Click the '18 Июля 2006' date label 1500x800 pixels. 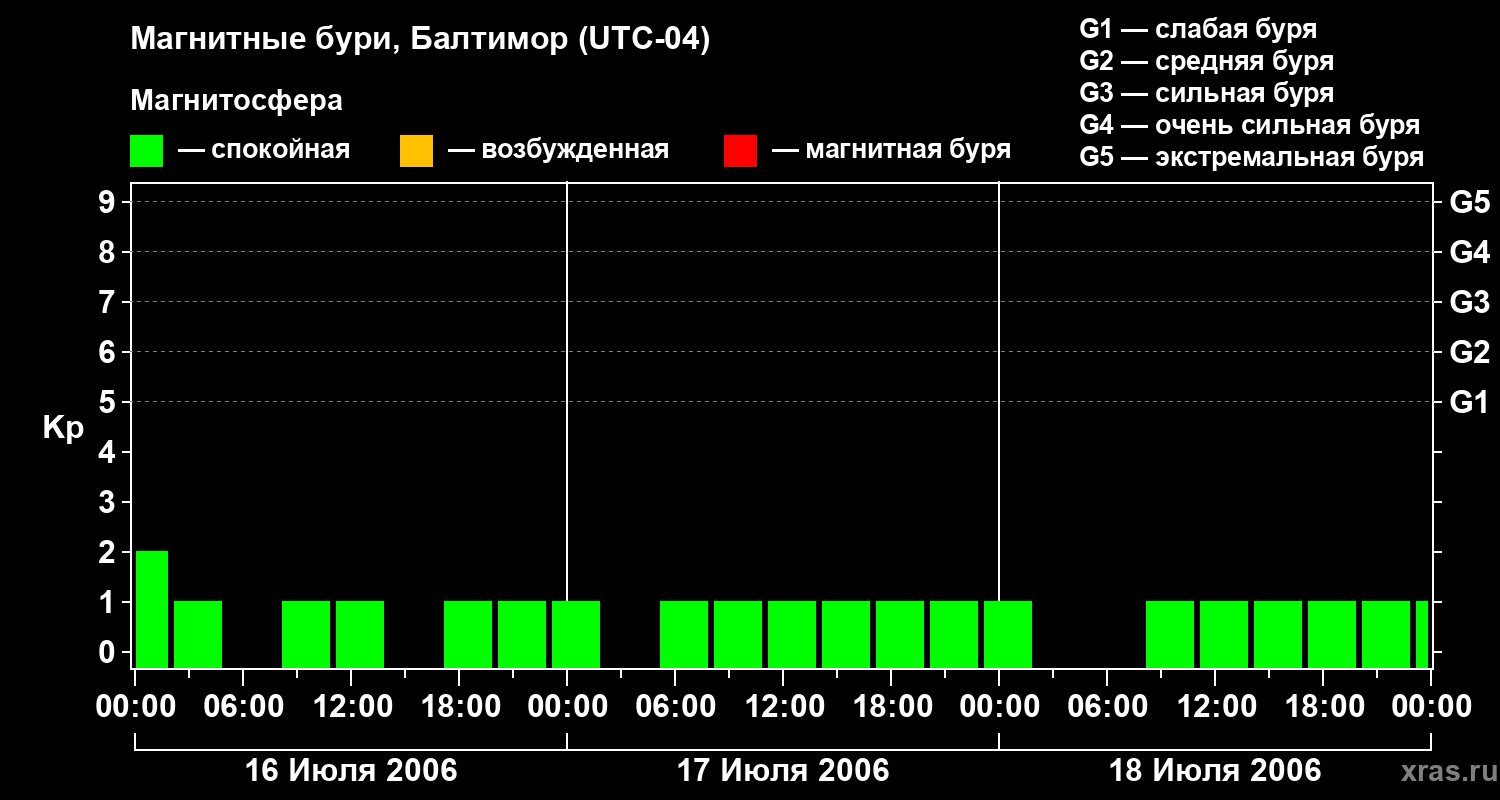1215,771
